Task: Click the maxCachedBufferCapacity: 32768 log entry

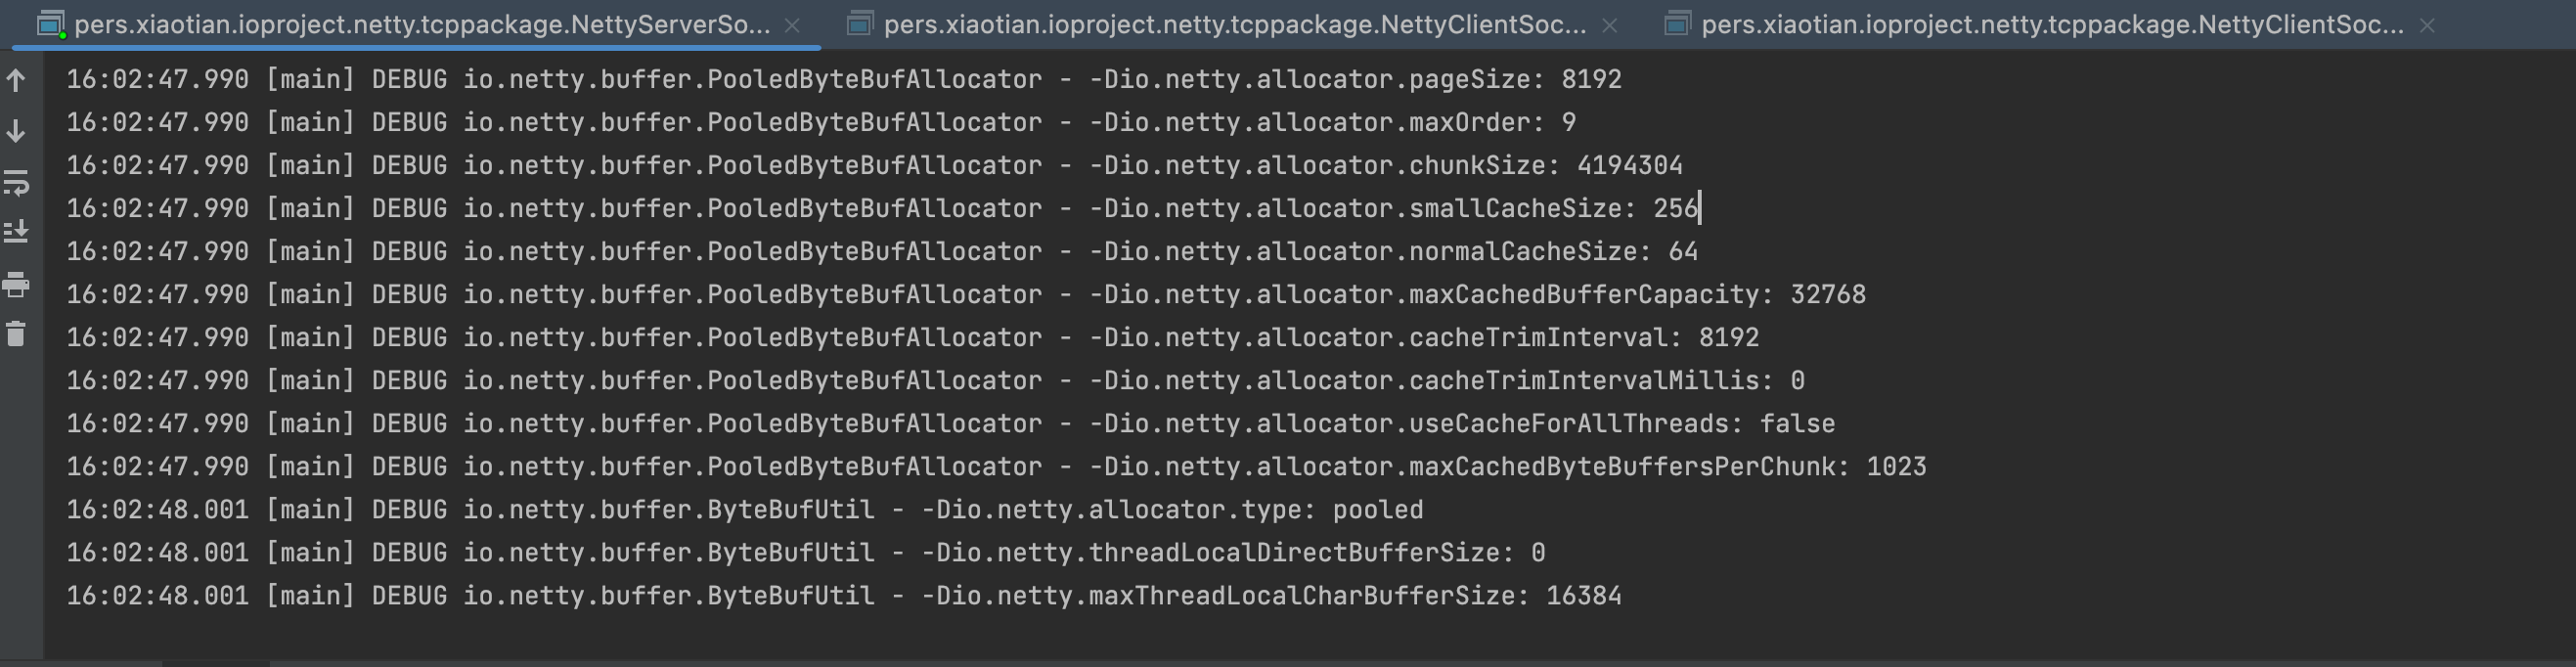Action: [965, 294]
